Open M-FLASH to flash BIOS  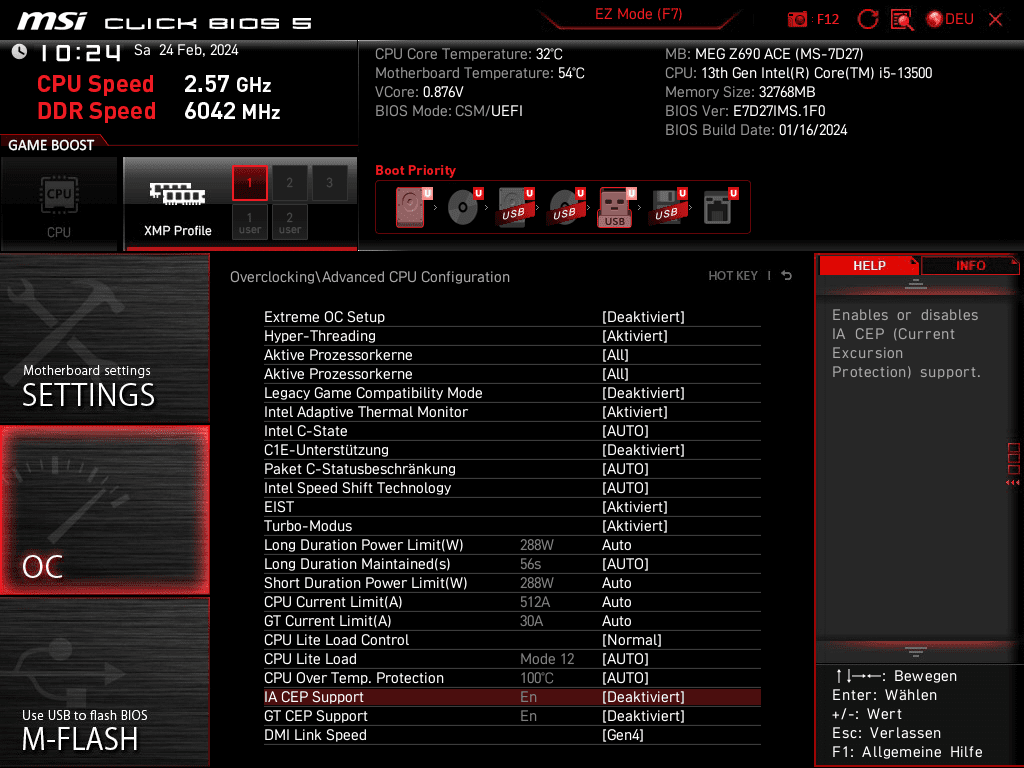(104, 682)
